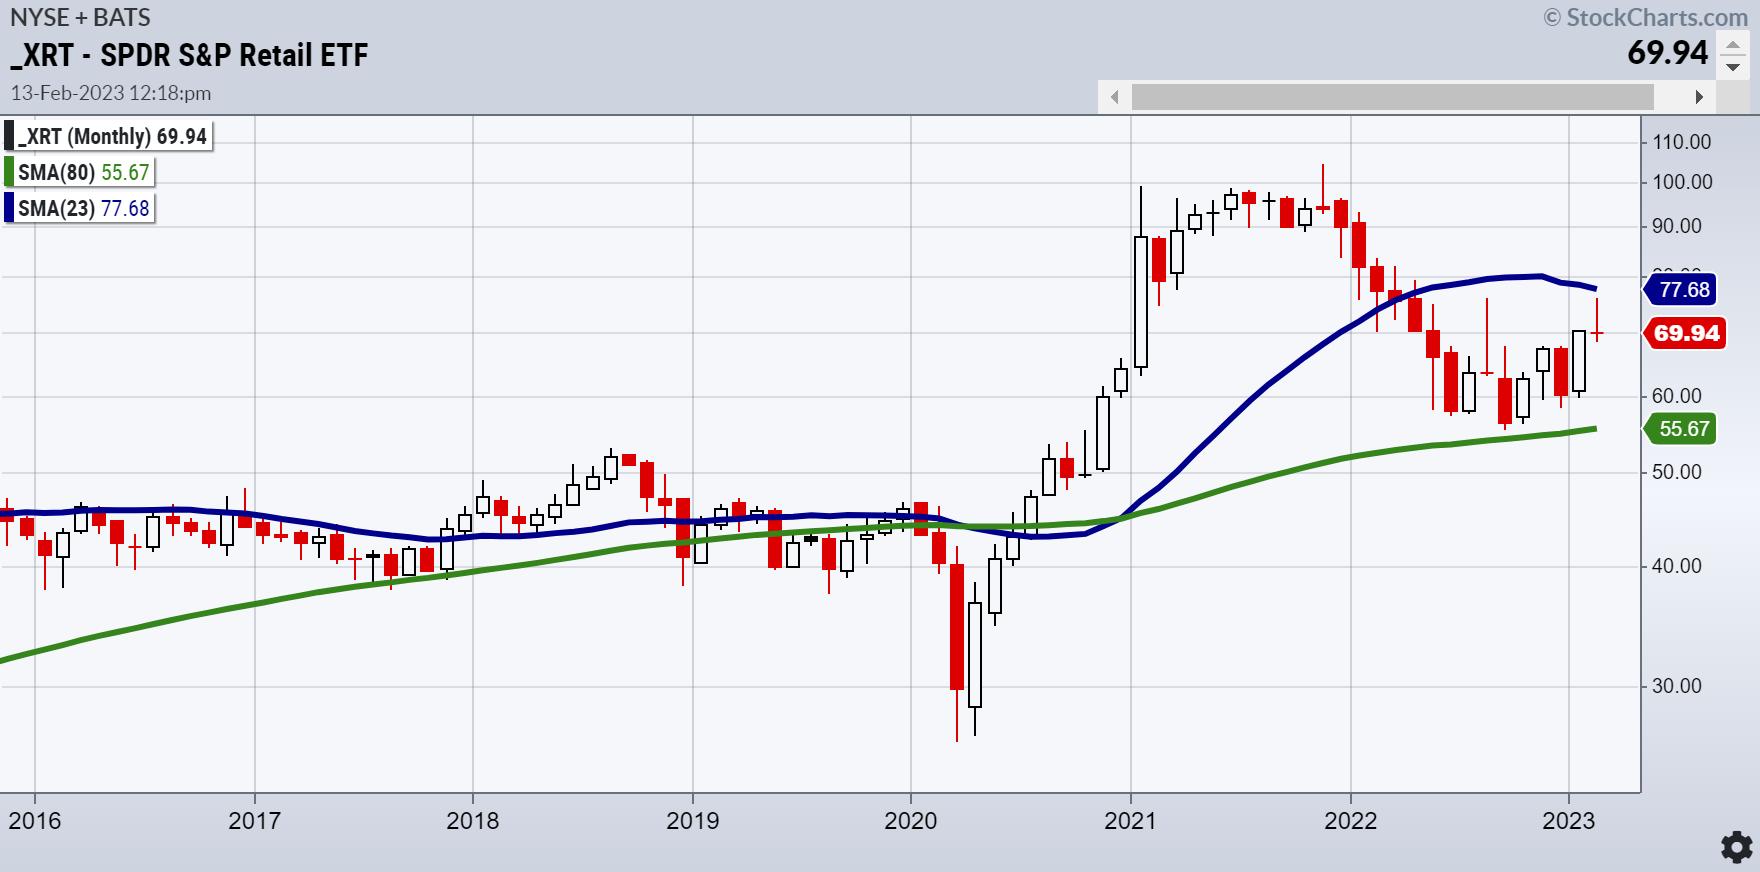Image resolution: width=1760 pixels, height=872 pixels.
Task: Click the 2020 year label on the time axis
Action: click(911, 821)
